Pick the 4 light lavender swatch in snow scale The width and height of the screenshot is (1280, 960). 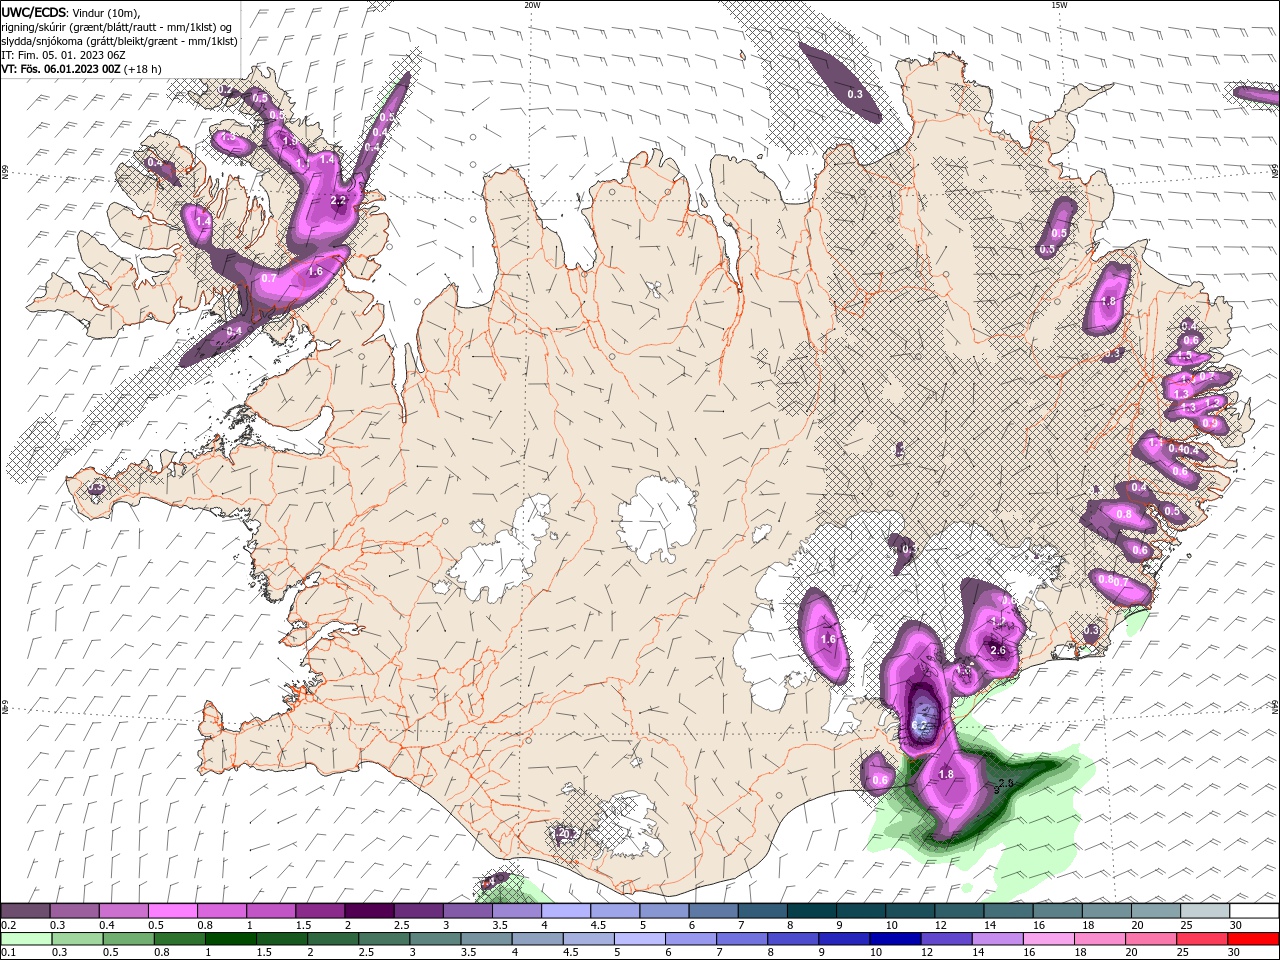click(x=566, y=911)
